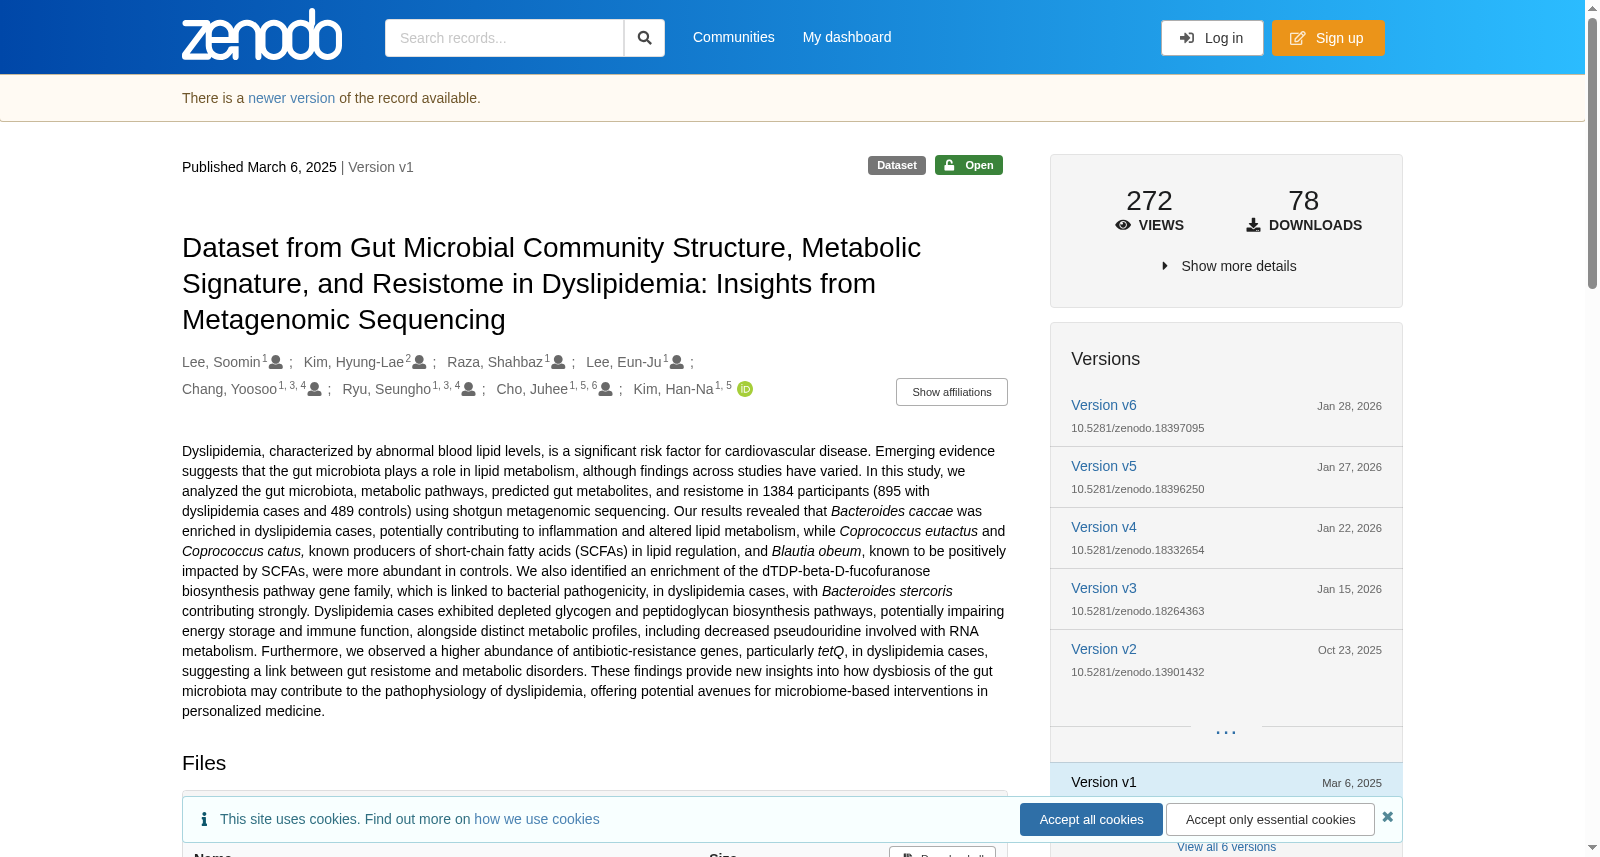1600x857 pixels.
Task: Click the person icon beside Lee, Soomin
Action: tap(276, 362)
